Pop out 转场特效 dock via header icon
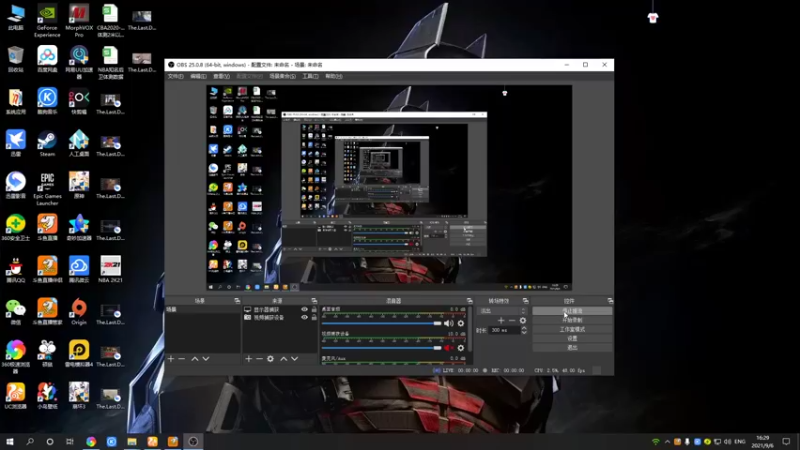 point(525,301)
